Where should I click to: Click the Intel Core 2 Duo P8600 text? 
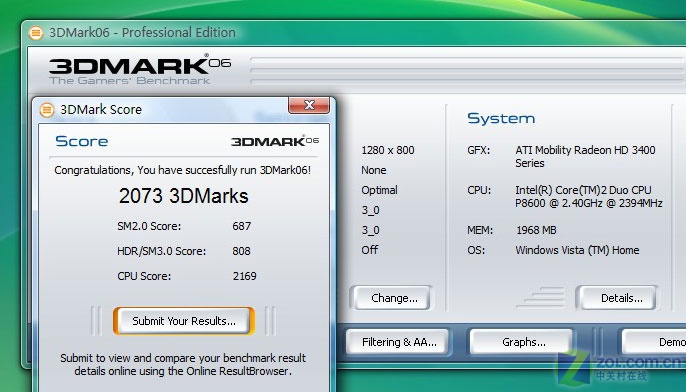(x=589, y=197)
